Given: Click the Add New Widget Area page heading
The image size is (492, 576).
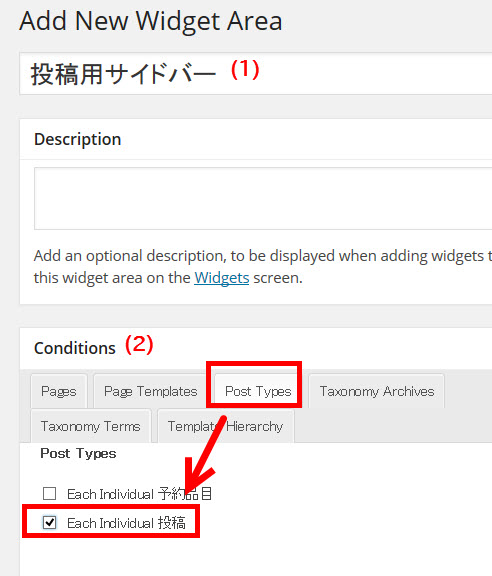Looking at the screenshot, I should [x=151, y=21].
